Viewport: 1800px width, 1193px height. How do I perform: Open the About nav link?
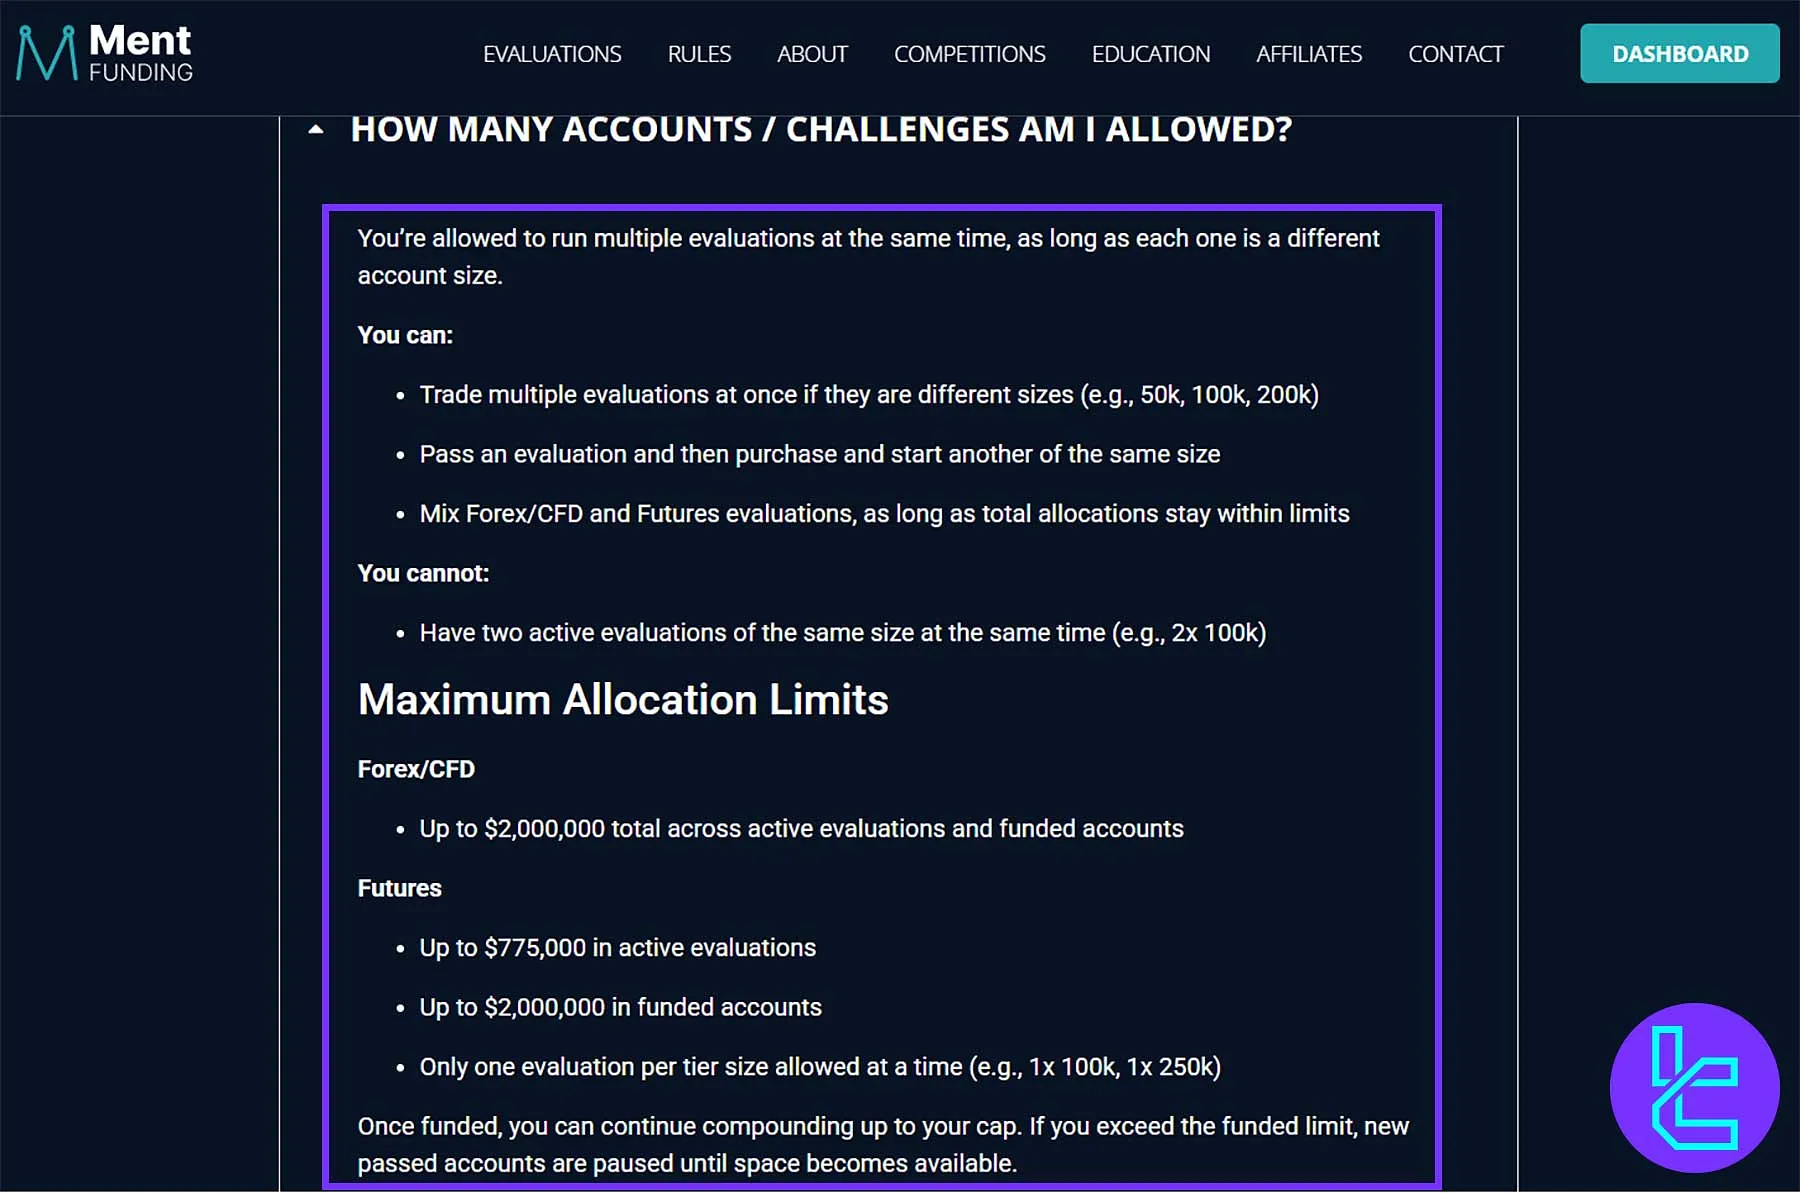[812, 54]
